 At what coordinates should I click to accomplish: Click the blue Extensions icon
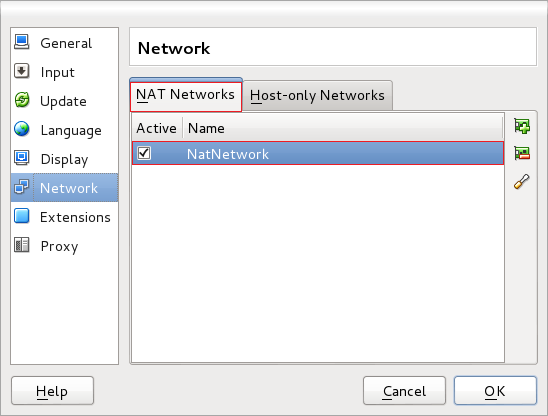[22, 216]
